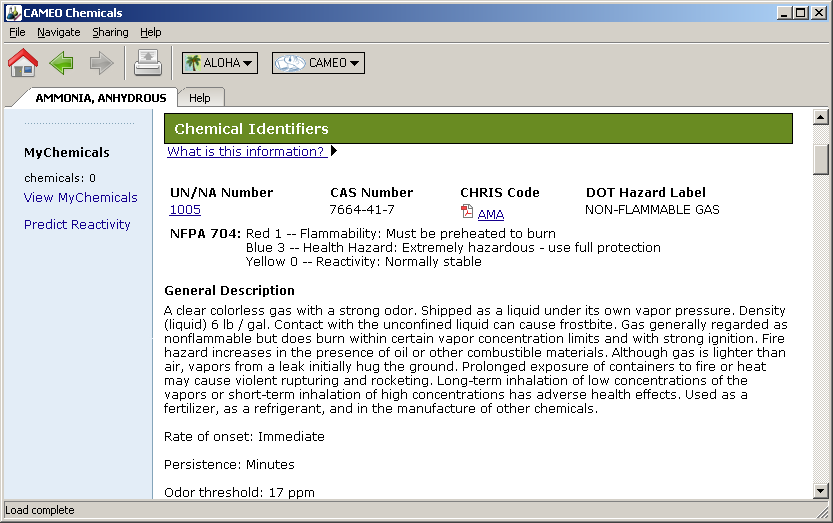Open the AMA CHRIS code link
The image size is (833, 523).
(x=491, y=214)
